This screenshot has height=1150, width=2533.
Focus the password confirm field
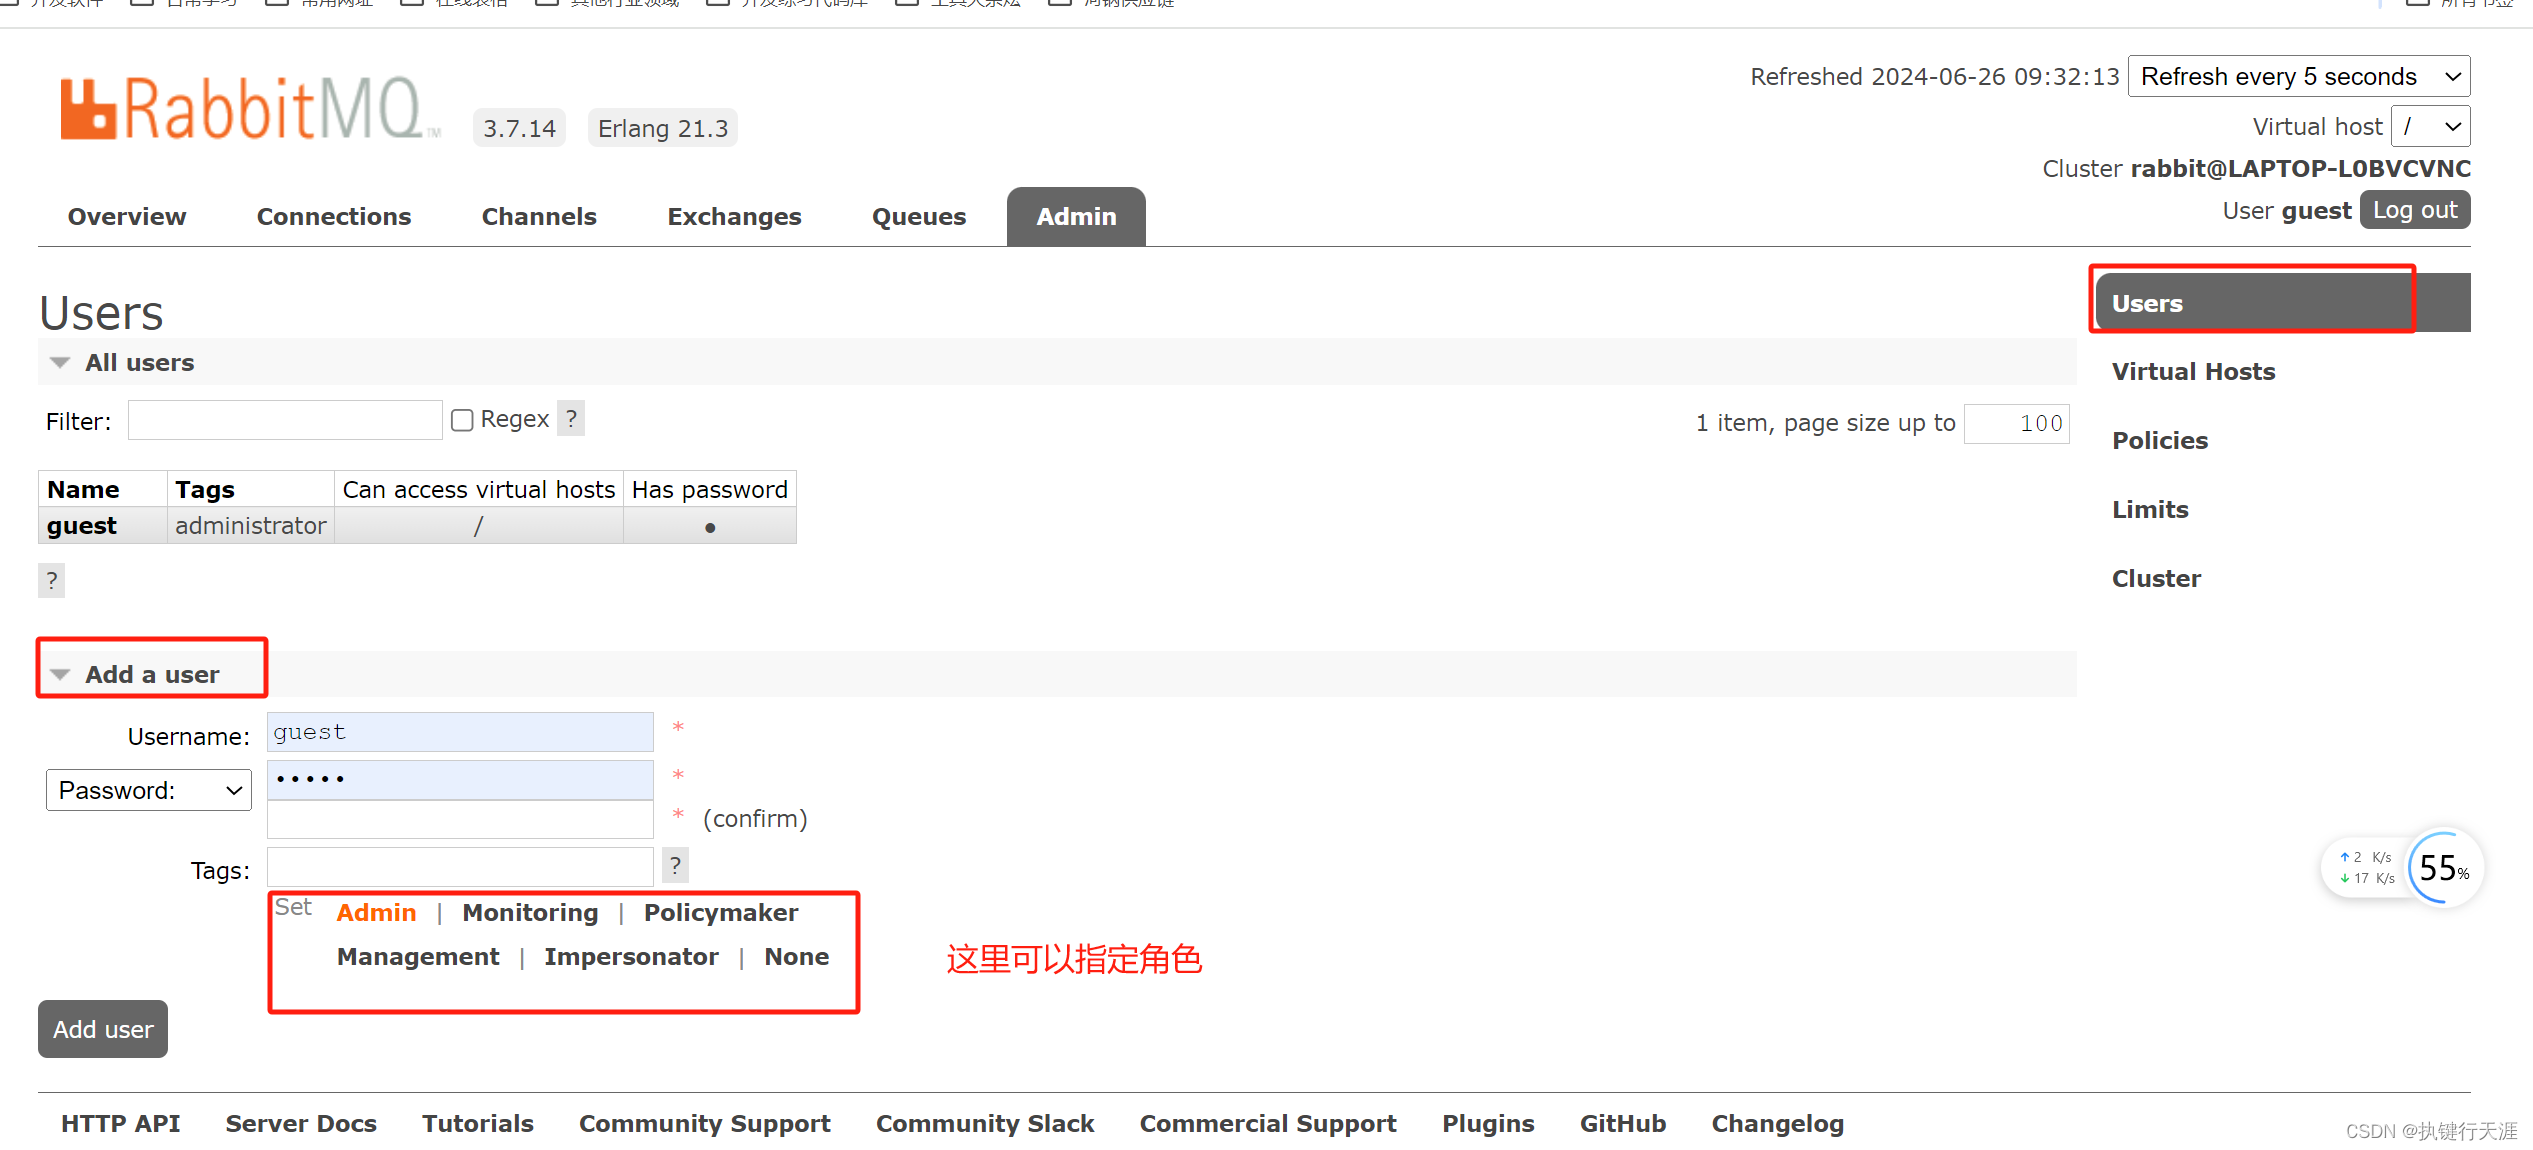[460, 819]
